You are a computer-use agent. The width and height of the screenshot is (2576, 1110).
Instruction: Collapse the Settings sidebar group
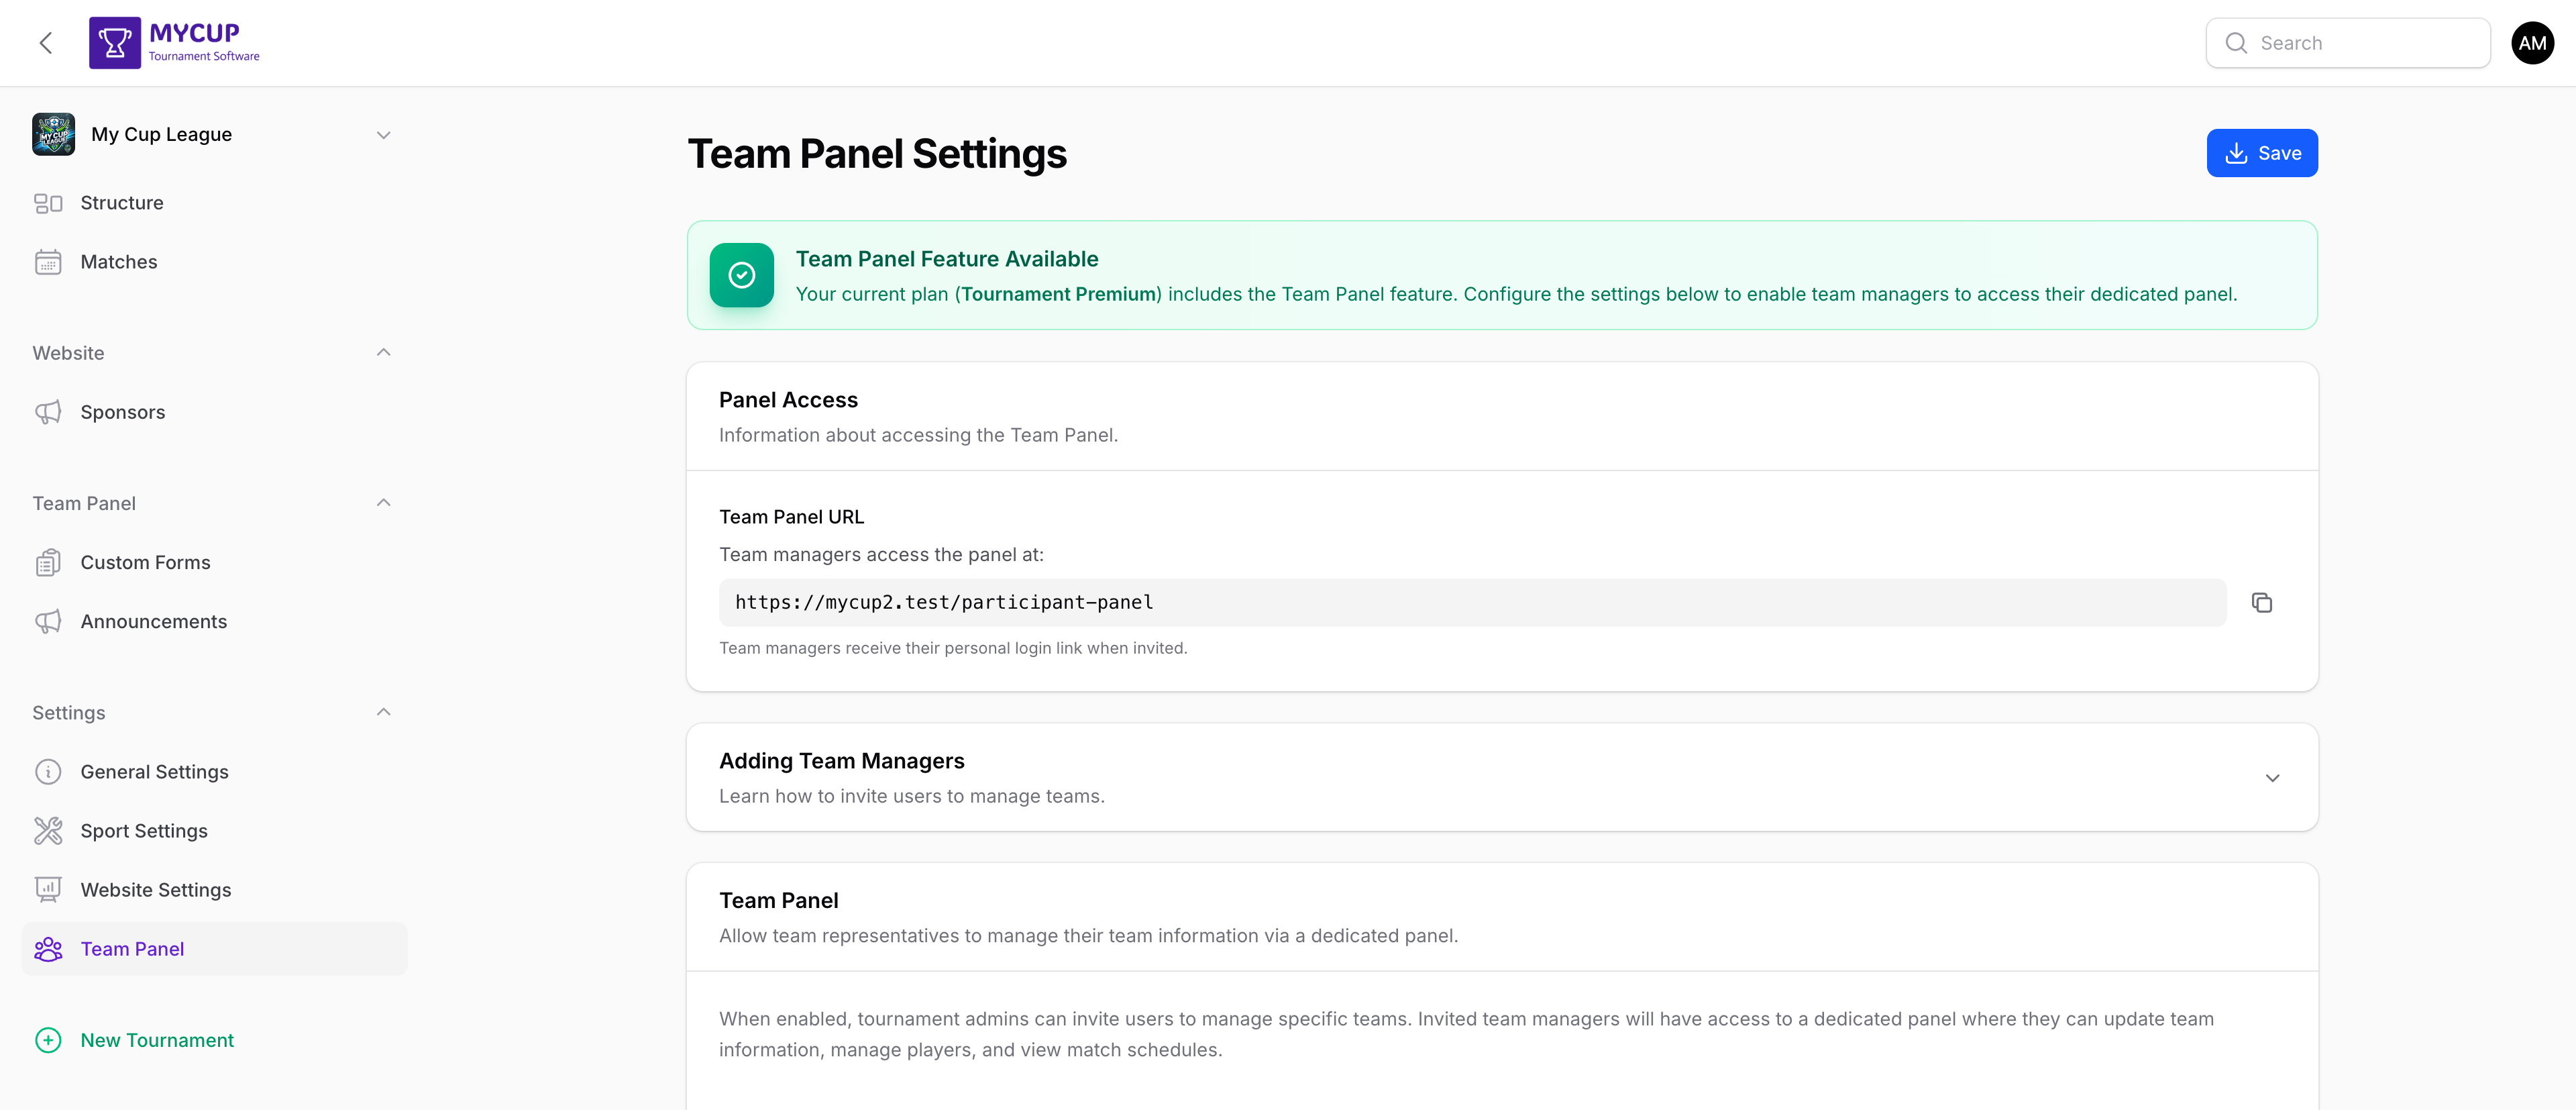(x=384, y=711)
